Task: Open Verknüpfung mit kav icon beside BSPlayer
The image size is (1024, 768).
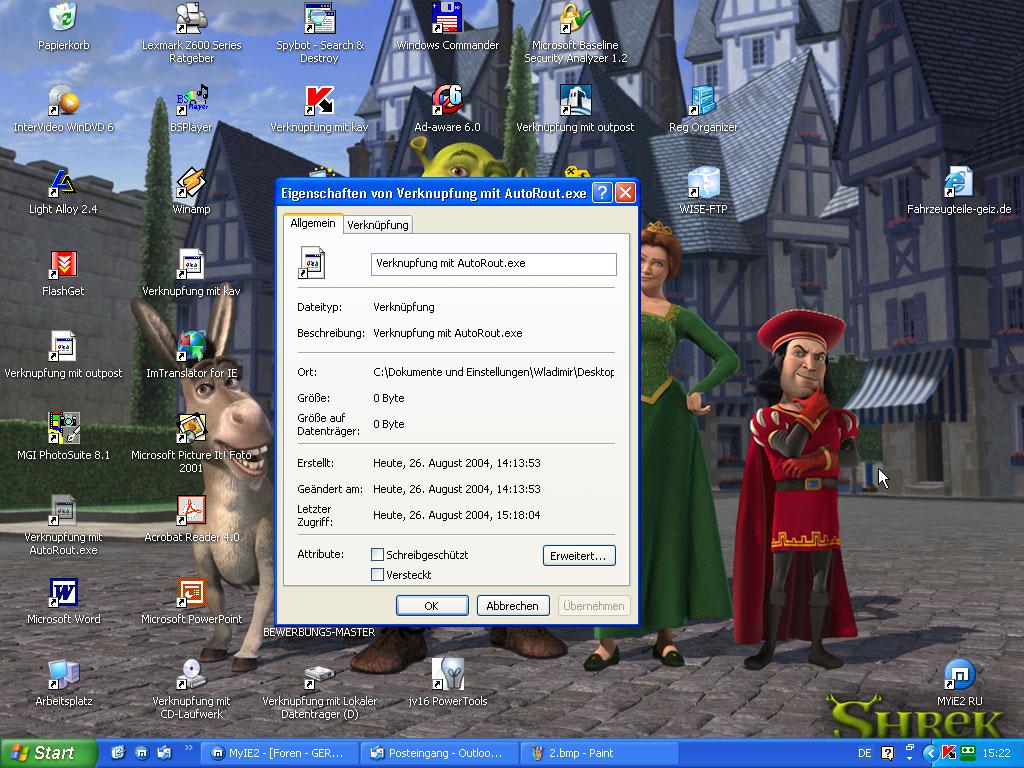Action: [319, 100]
